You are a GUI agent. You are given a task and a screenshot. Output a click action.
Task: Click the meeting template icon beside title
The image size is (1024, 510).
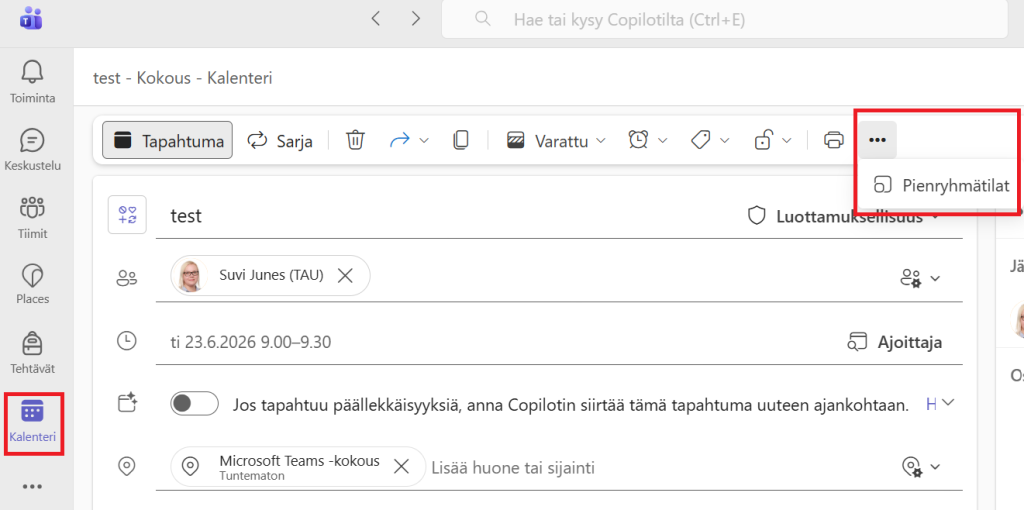click(127, 215)
